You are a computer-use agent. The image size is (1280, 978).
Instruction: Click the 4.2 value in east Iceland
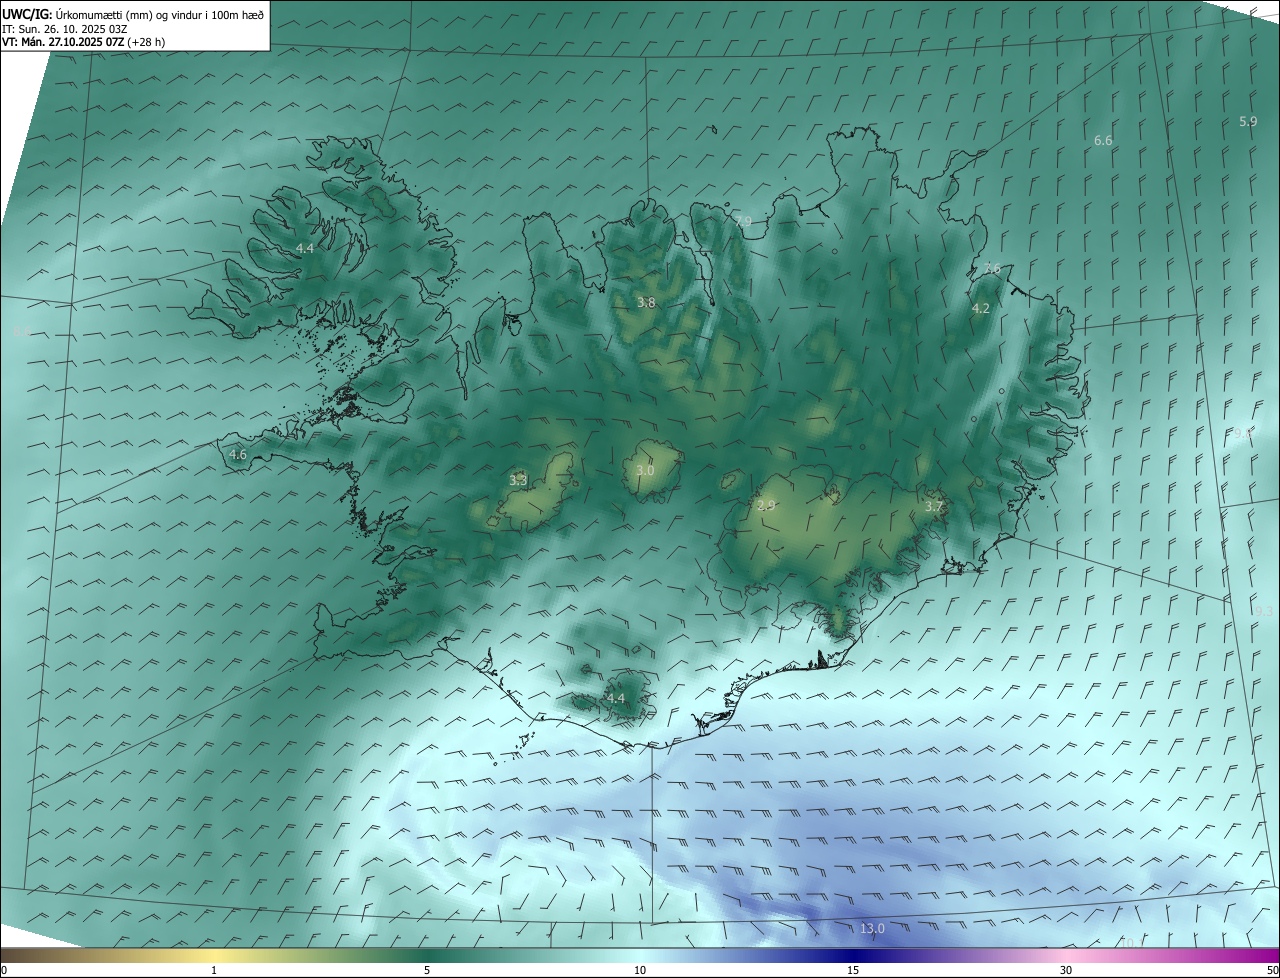click(981, 308)
